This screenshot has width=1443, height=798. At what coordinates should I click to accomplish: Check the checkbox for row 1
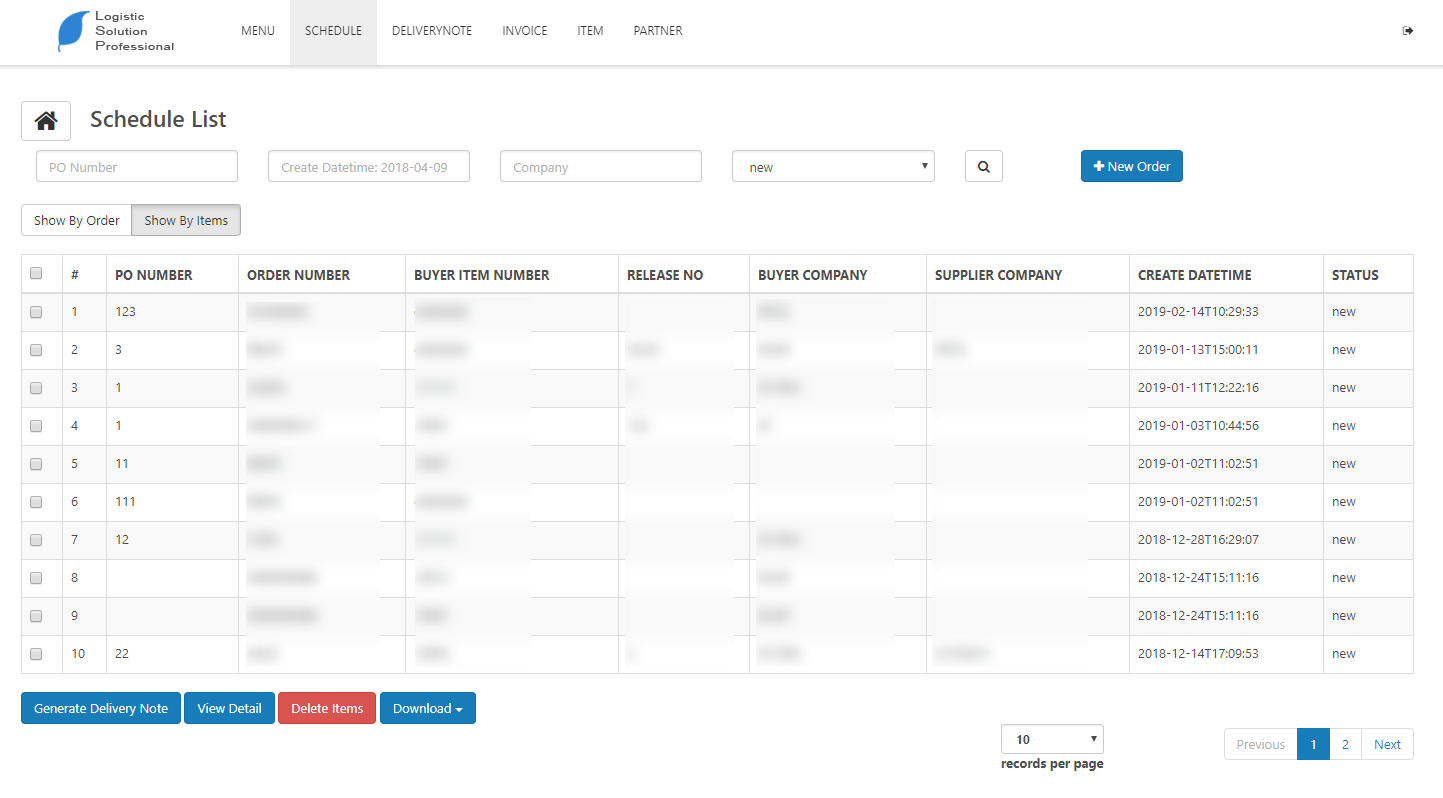(x=36, y=312)
